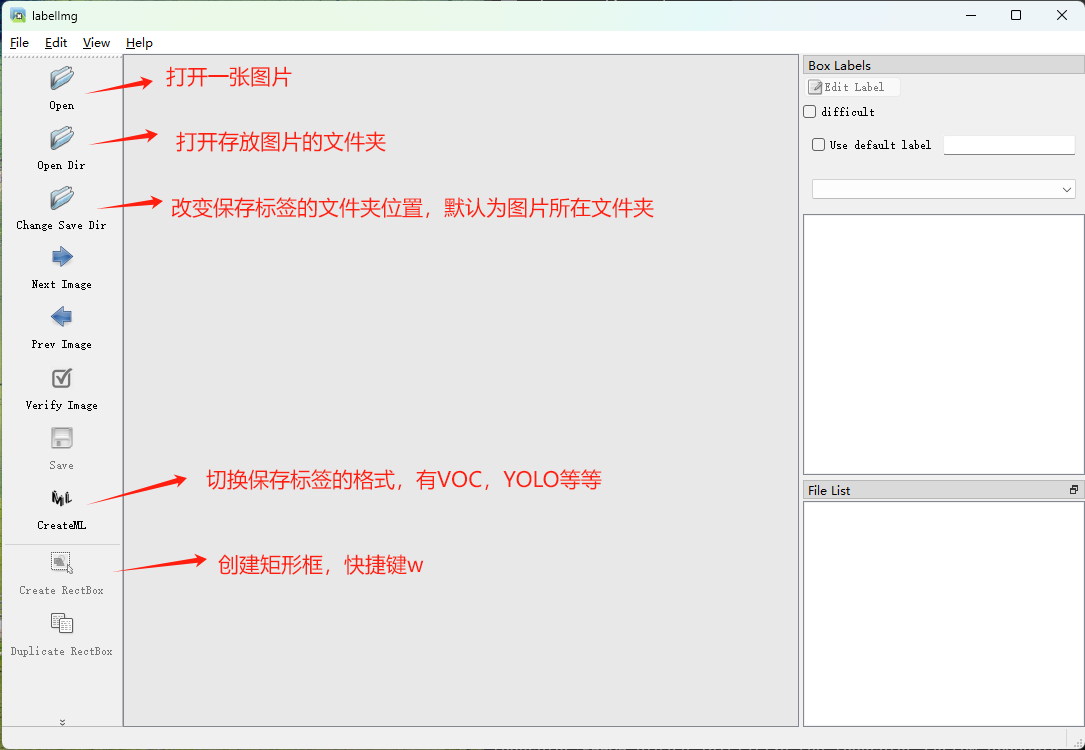Enable the difficult checkbox

[x=810, y=112]
